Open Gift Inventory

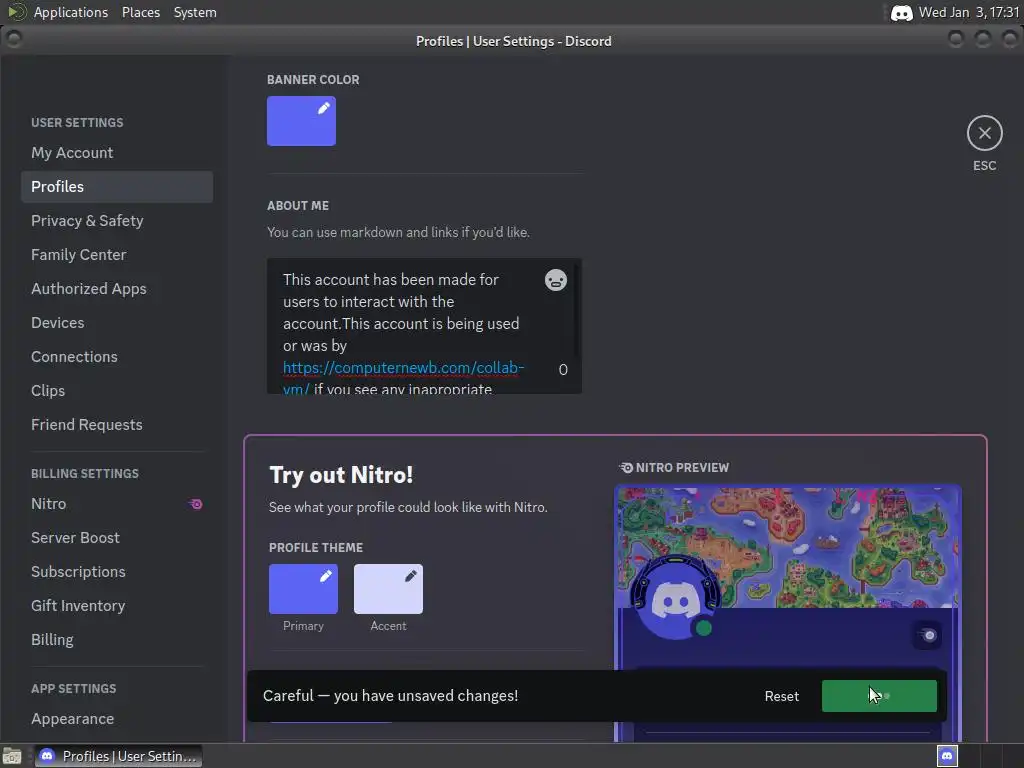[117, 605]
